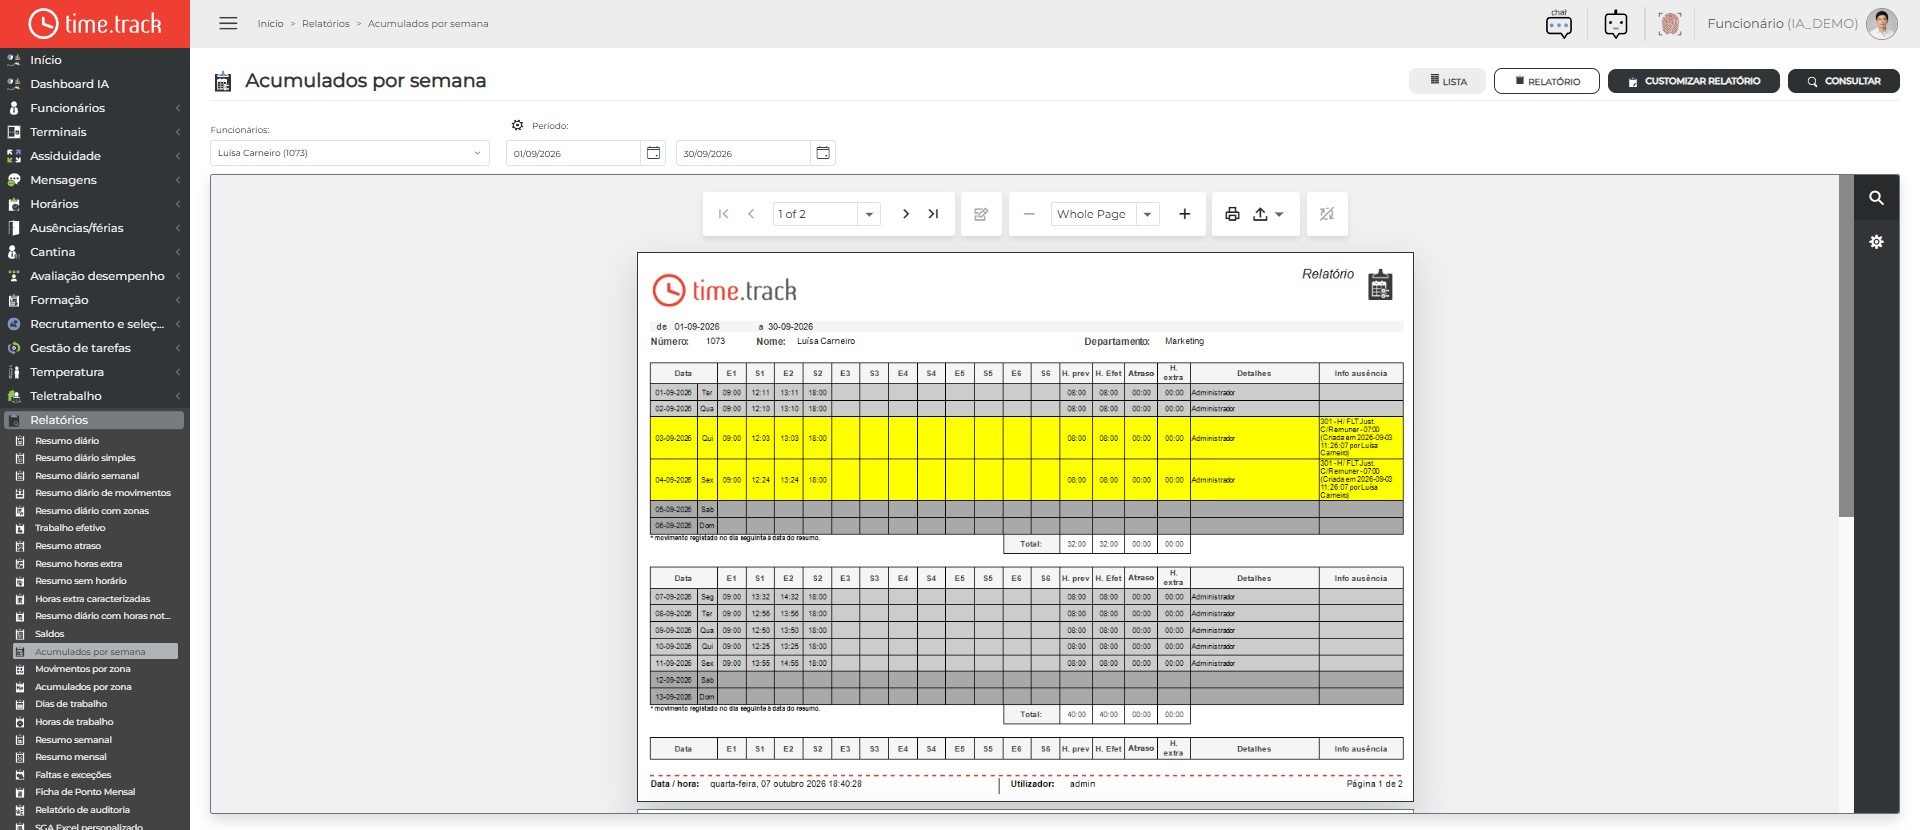This screenshot has width=1920, height=830.
Task: Go to previous report page
Action: (x=751, y=214)
